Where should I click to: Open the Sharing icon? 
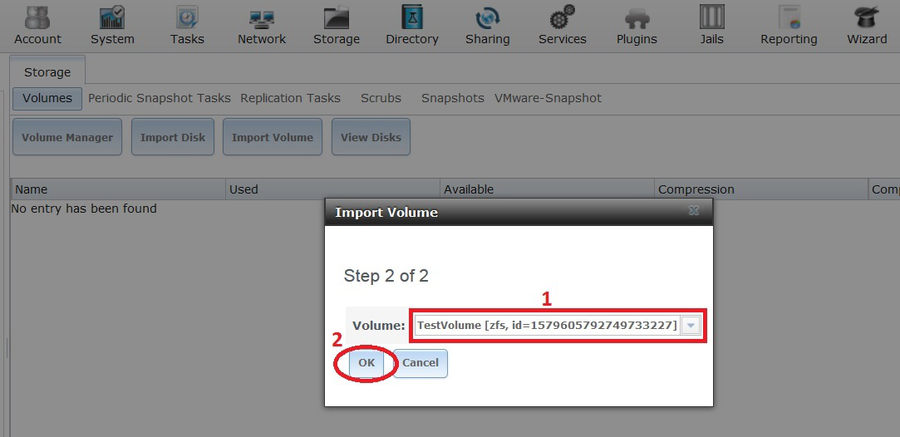coord(487,18)
